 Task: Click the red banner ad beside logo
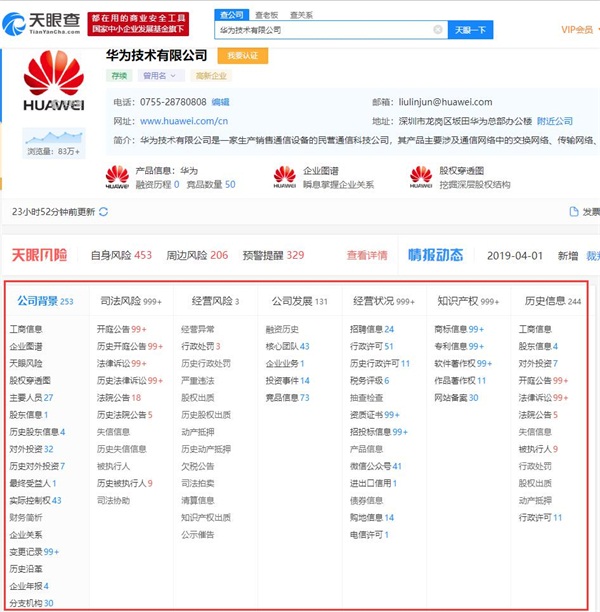pos(138,24)
